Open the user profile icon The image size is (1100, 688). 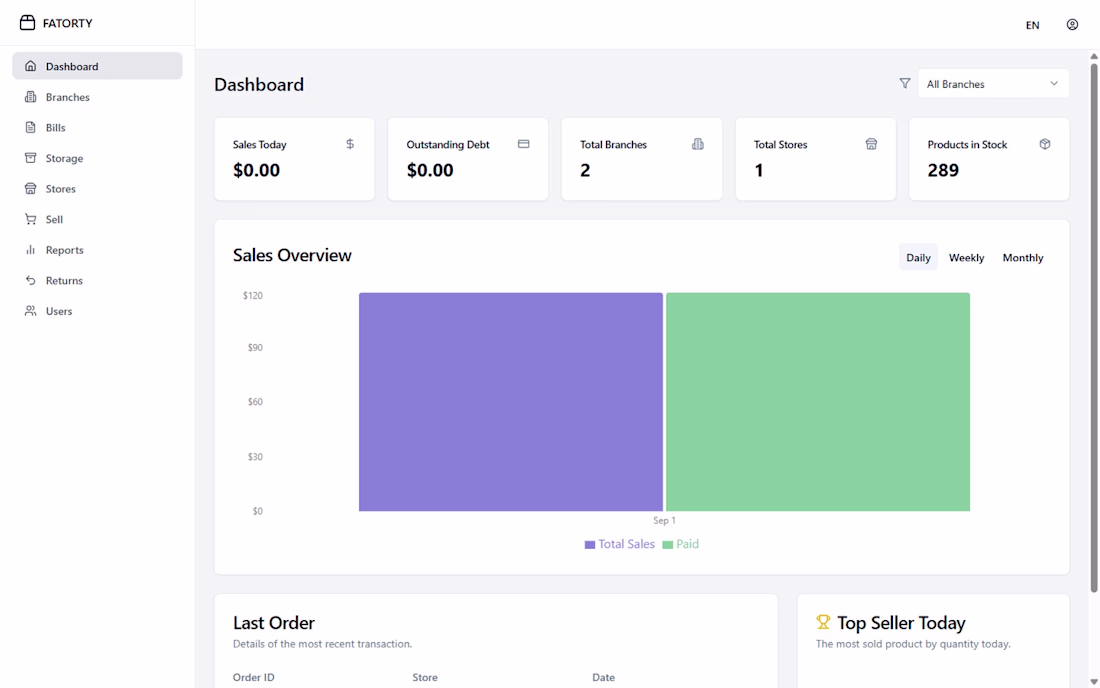point(1072,25)
